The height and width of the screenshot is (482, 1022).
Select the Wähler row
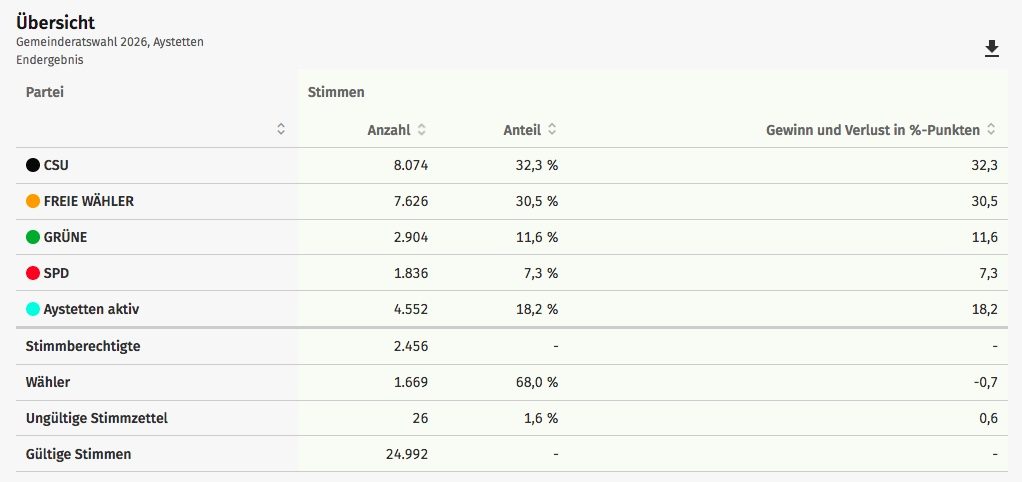point(511,382)
